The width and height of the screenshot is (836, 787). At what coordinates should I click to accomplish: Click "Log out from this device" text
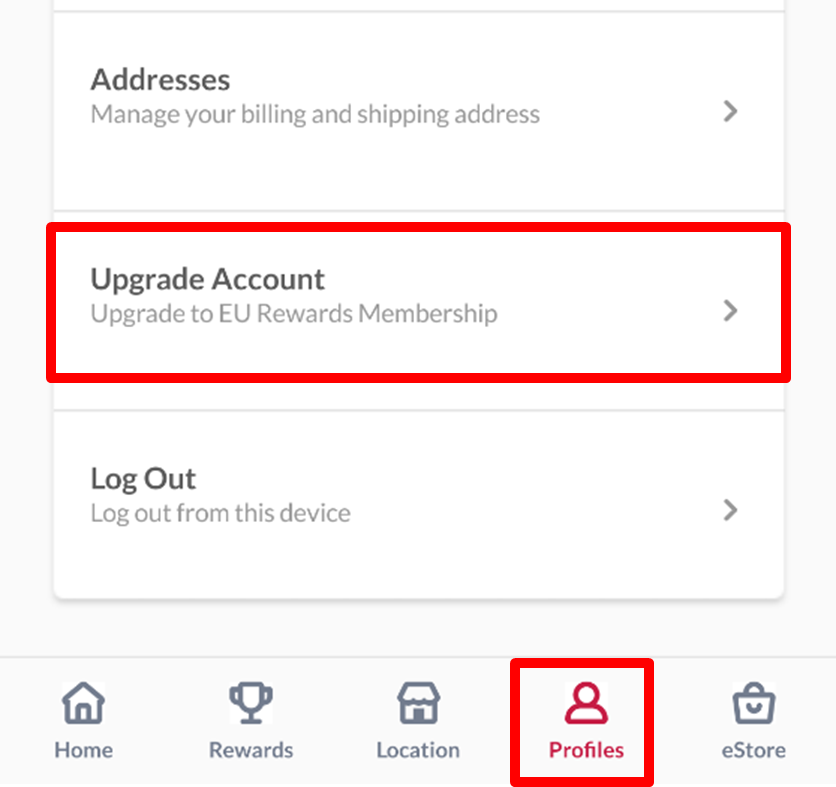pyautogui.click(x=220, y=514)
